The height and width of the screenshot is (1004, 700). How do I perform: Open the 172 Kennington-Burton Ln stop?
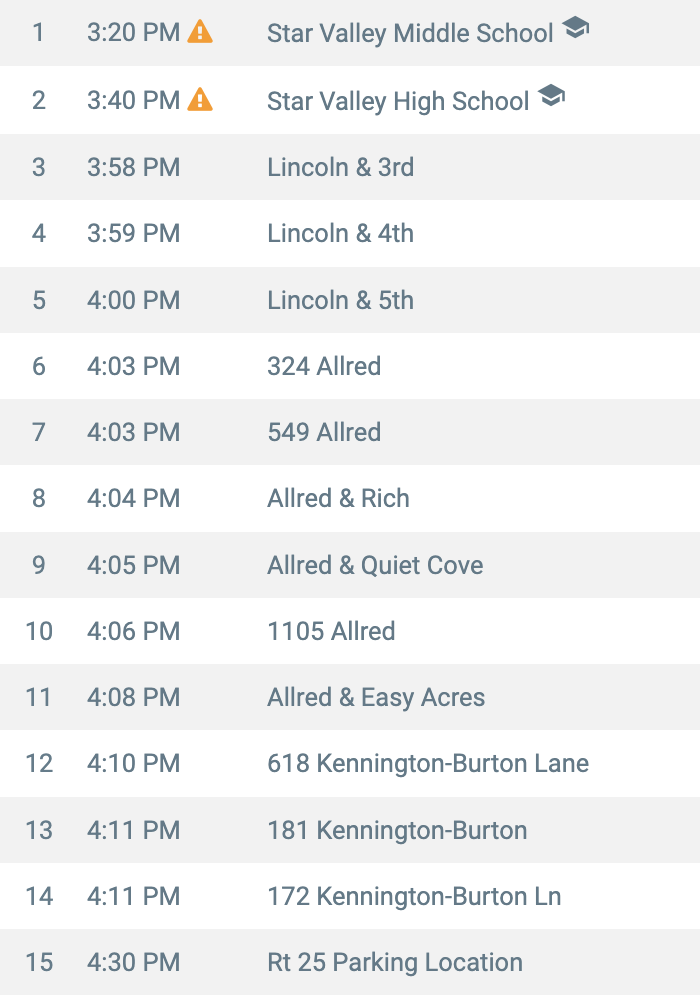tap(414, 896)
